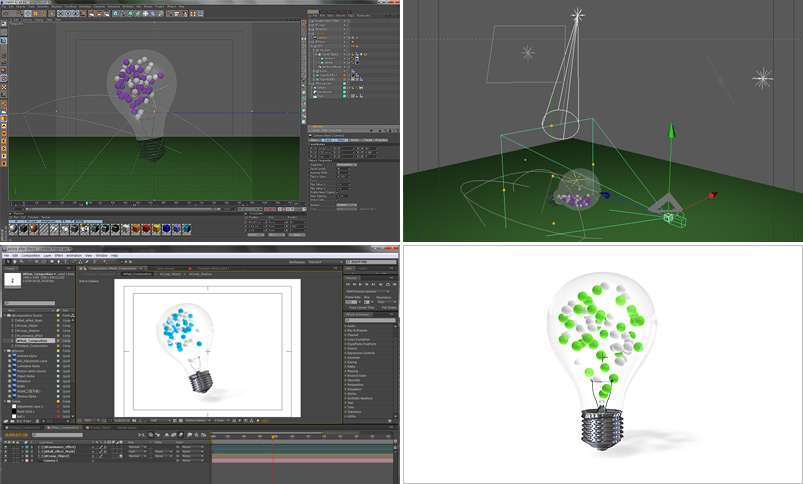The width and height of the screenshot is (803, 484).
Task: Hide the #Comp_Object timeline layer
Action: (x=5, y=456)
